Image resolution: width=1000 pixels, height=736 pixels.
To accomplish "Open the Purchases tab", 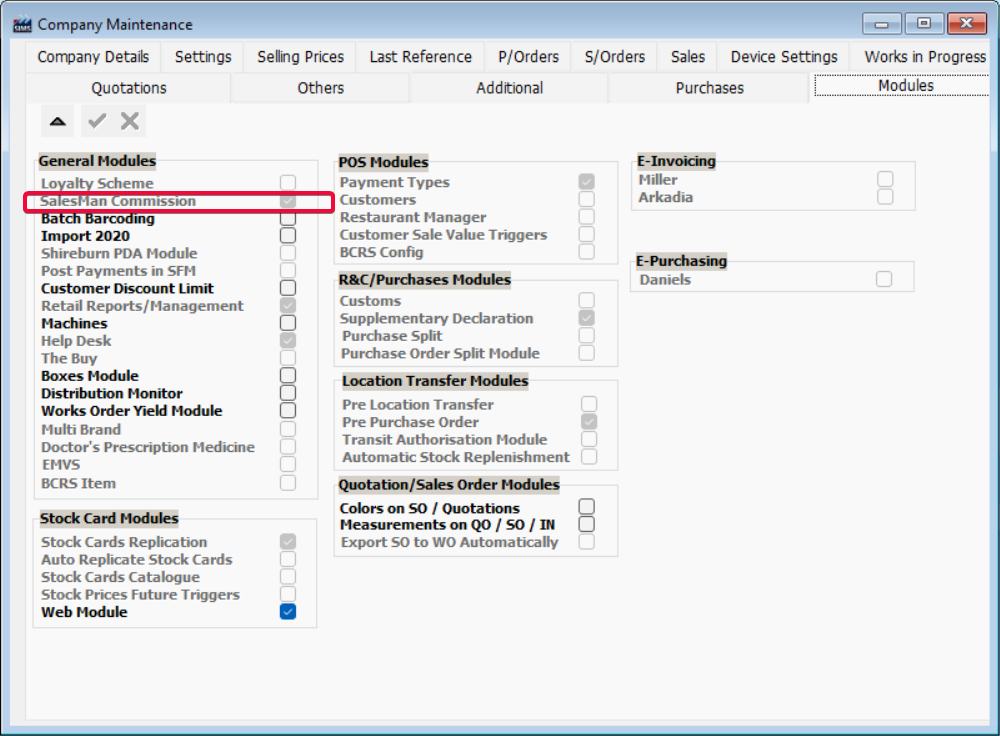I will click(x=709, y=88).
